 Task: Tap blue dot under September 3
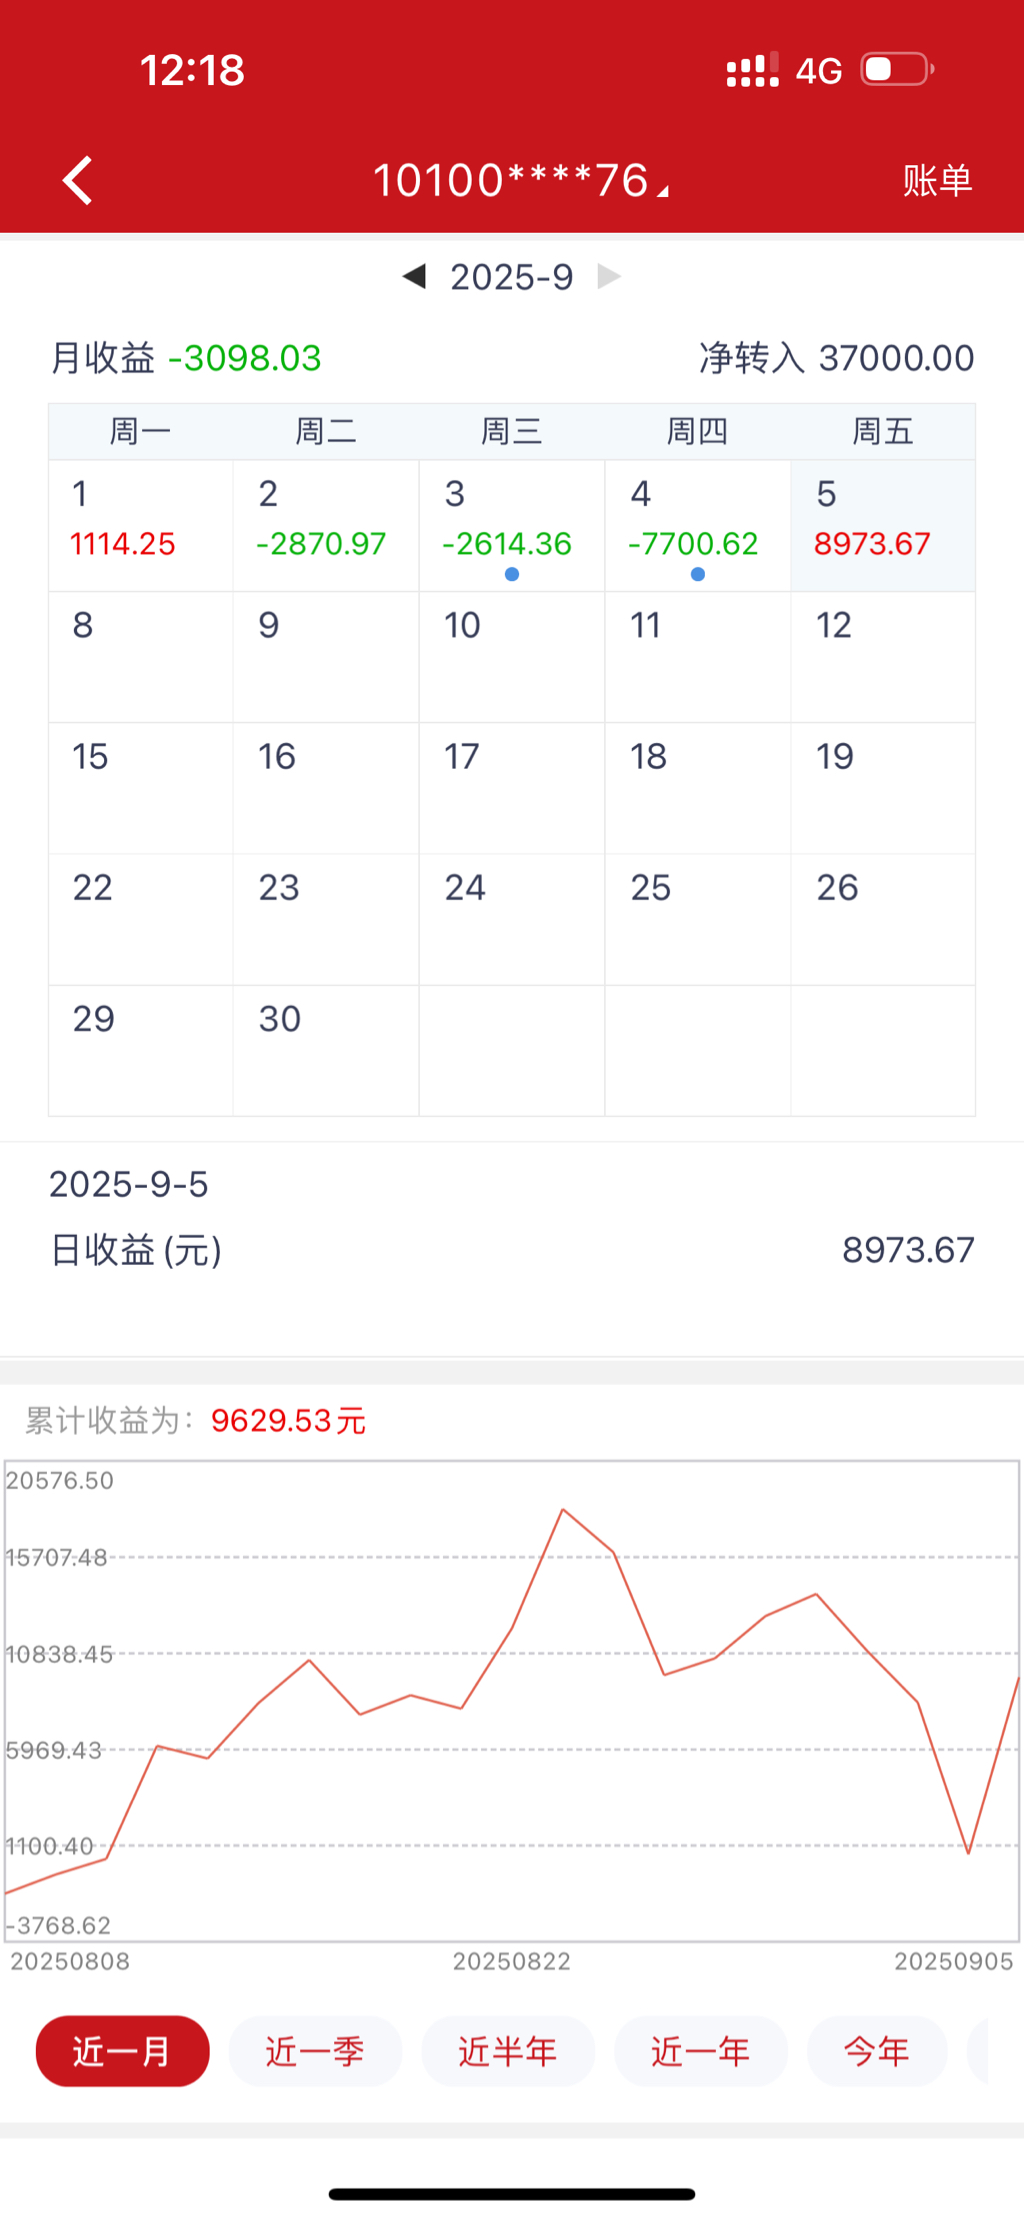512,574
